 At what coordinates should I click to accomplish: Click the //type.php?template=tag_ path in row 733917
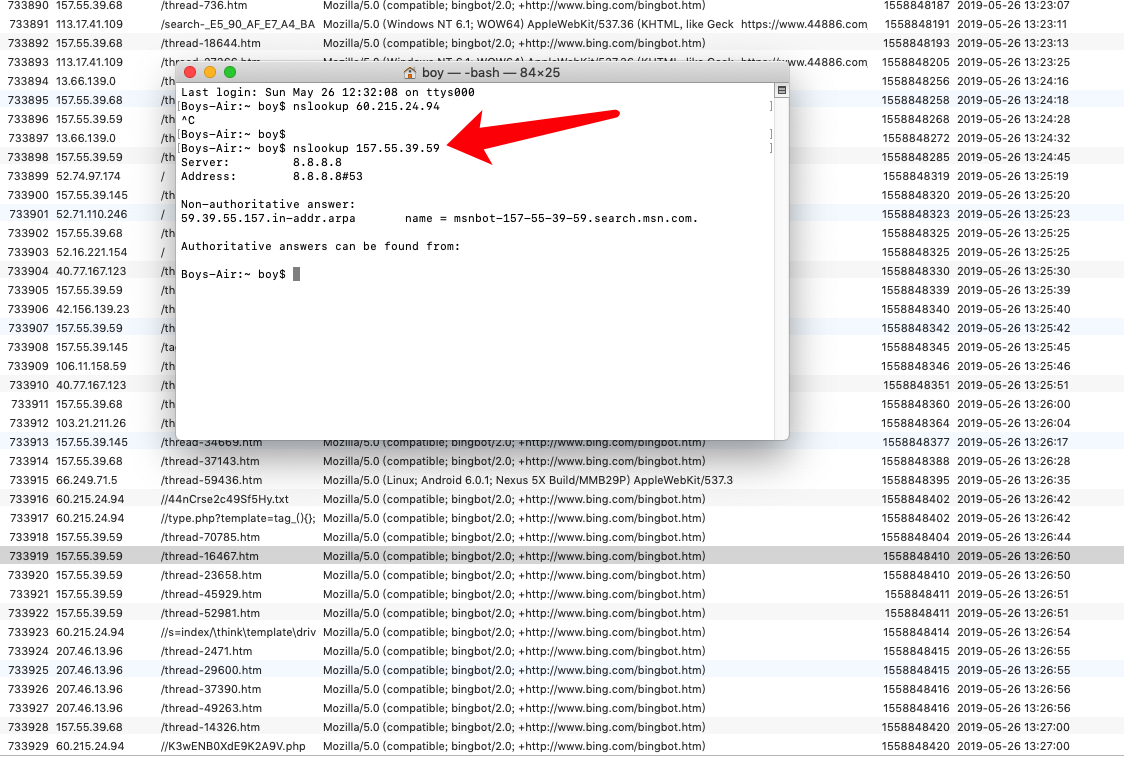[x=238, y=518]
